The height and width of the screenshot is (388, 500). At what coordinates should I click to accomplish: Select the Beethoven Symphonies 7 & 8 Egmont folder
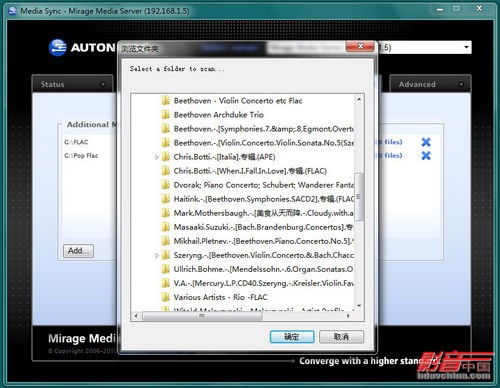[x=264, y=129]
